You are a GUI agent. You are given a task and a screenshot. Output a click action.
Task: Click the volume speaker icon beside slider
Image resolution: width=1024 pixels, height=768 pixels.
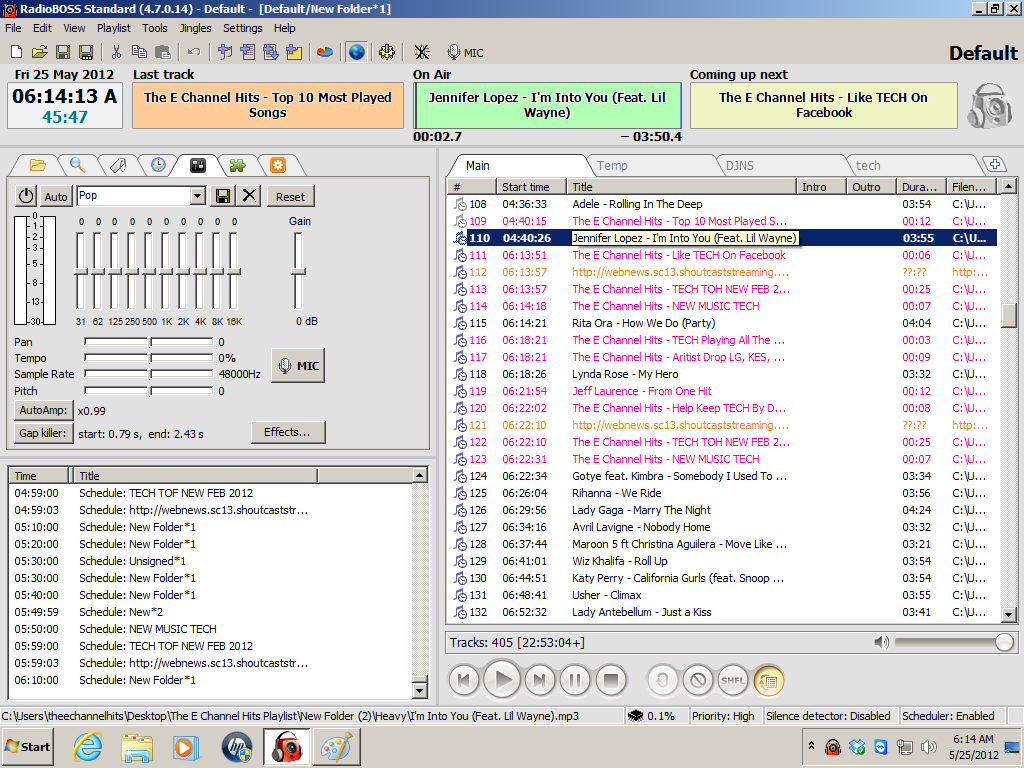[x=881, y=643]
